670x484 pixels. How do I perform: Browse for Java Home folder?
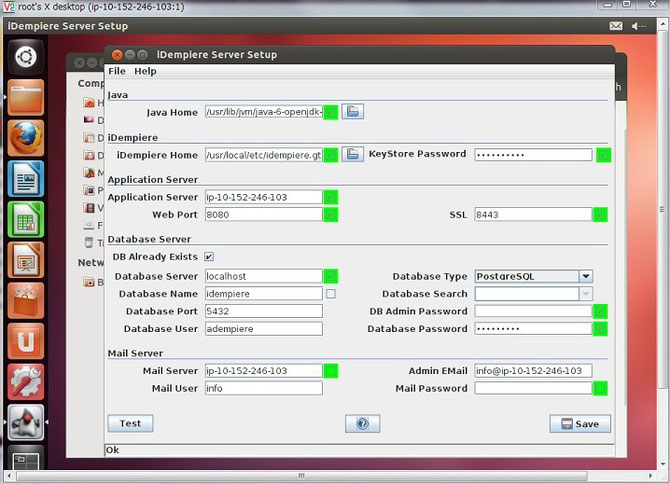pos(353,111)
